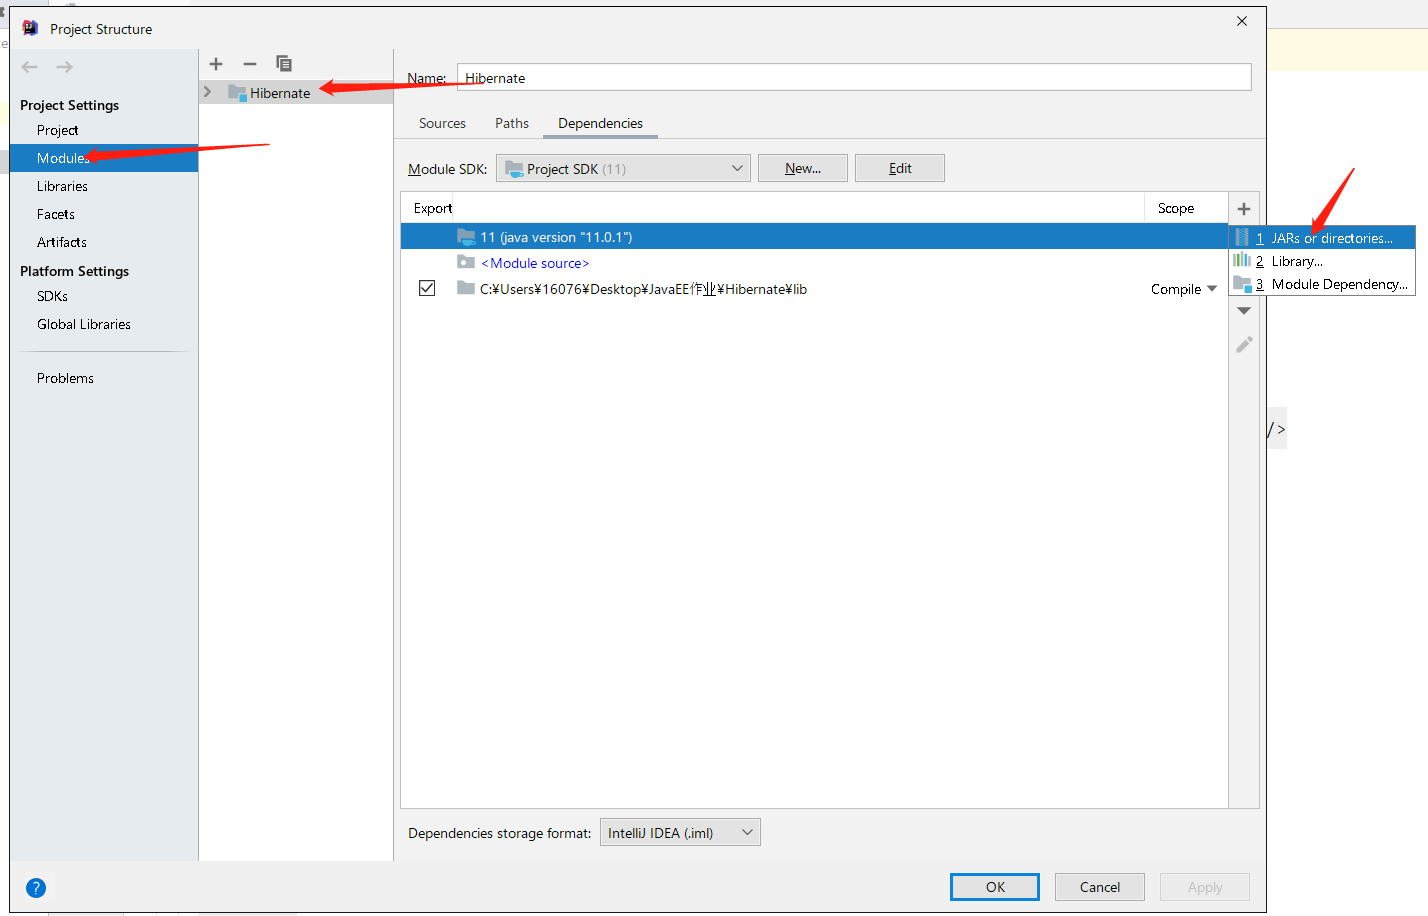Click the IntelliJ Project Structure title icon

tap(30, 28)
